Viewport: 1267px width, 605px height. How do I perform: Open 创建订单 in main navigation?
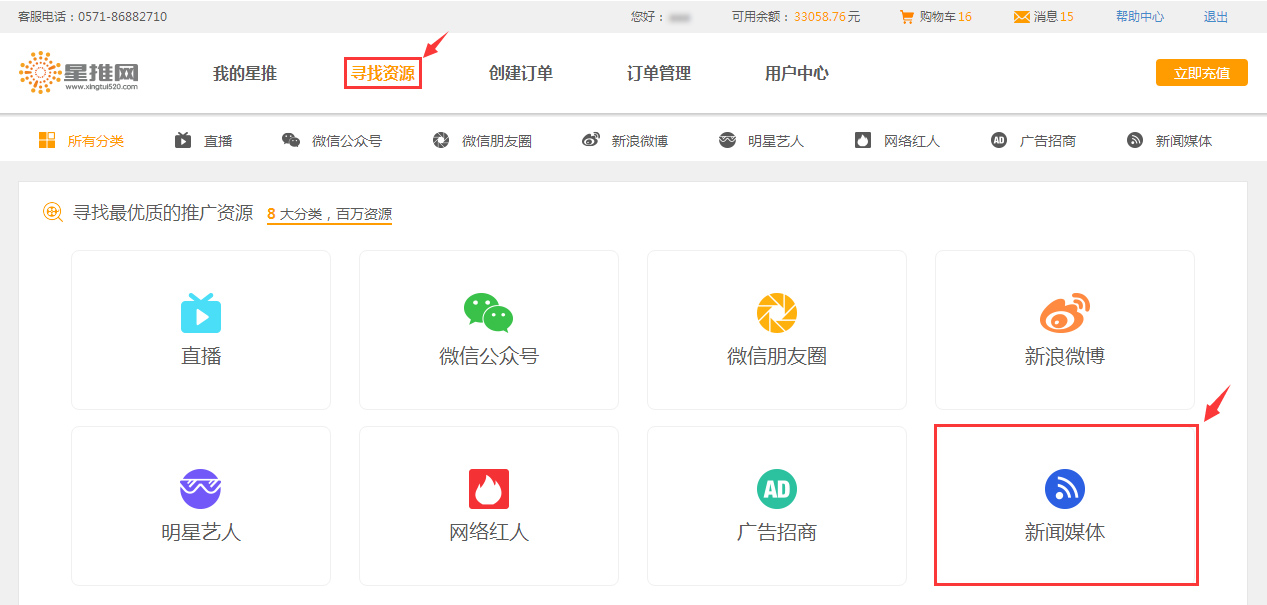[521, 73]
